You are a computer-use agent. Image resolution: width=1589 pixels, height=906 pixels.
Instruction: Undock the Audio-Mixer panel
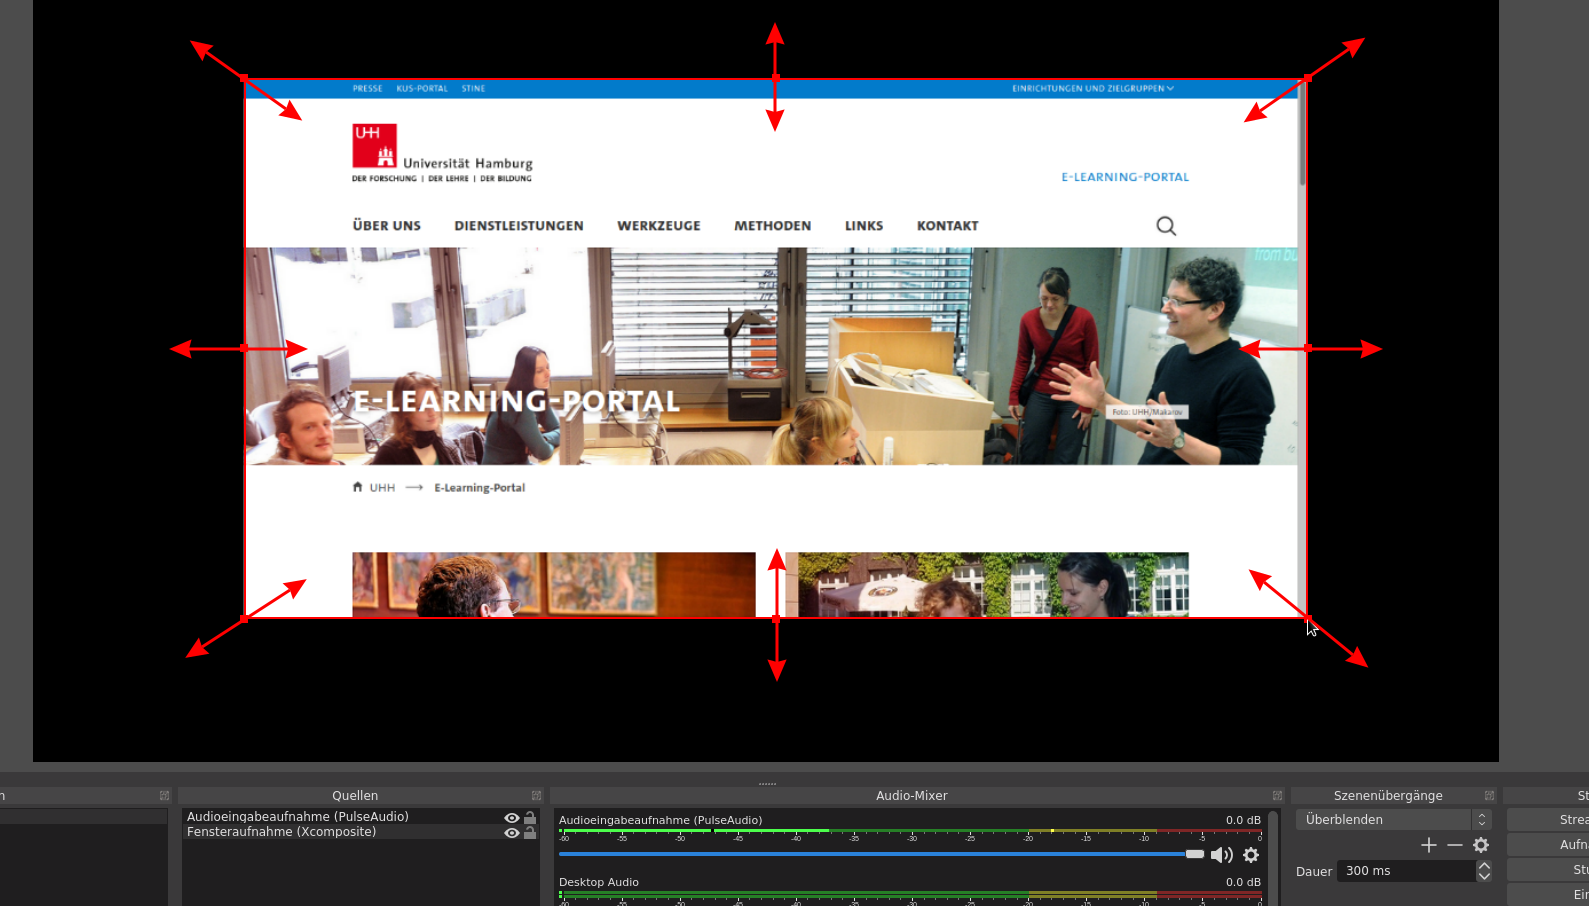1277,796
